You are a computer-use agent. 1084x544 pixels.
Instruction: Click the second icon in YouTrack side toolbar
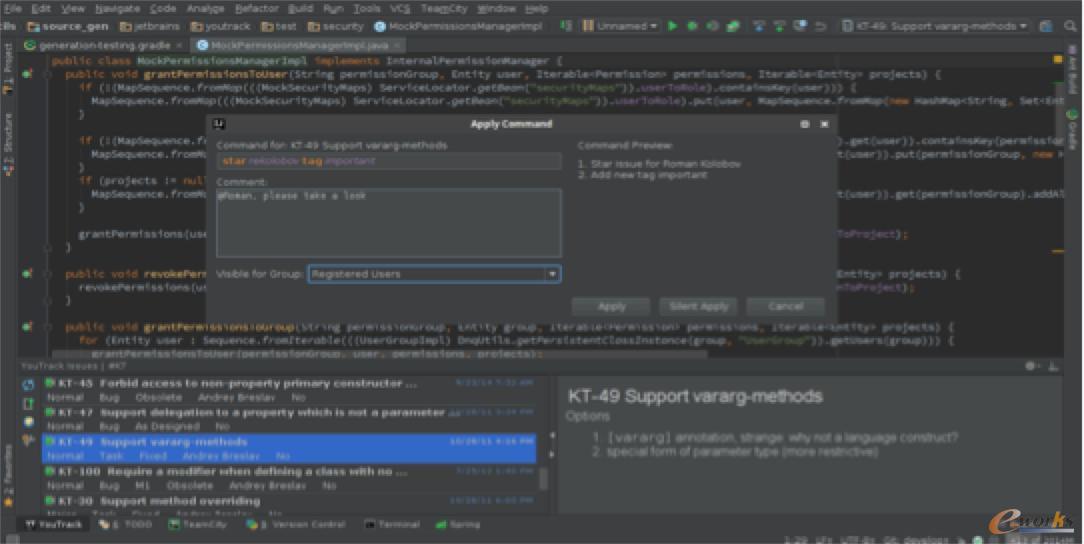point(28,403)
